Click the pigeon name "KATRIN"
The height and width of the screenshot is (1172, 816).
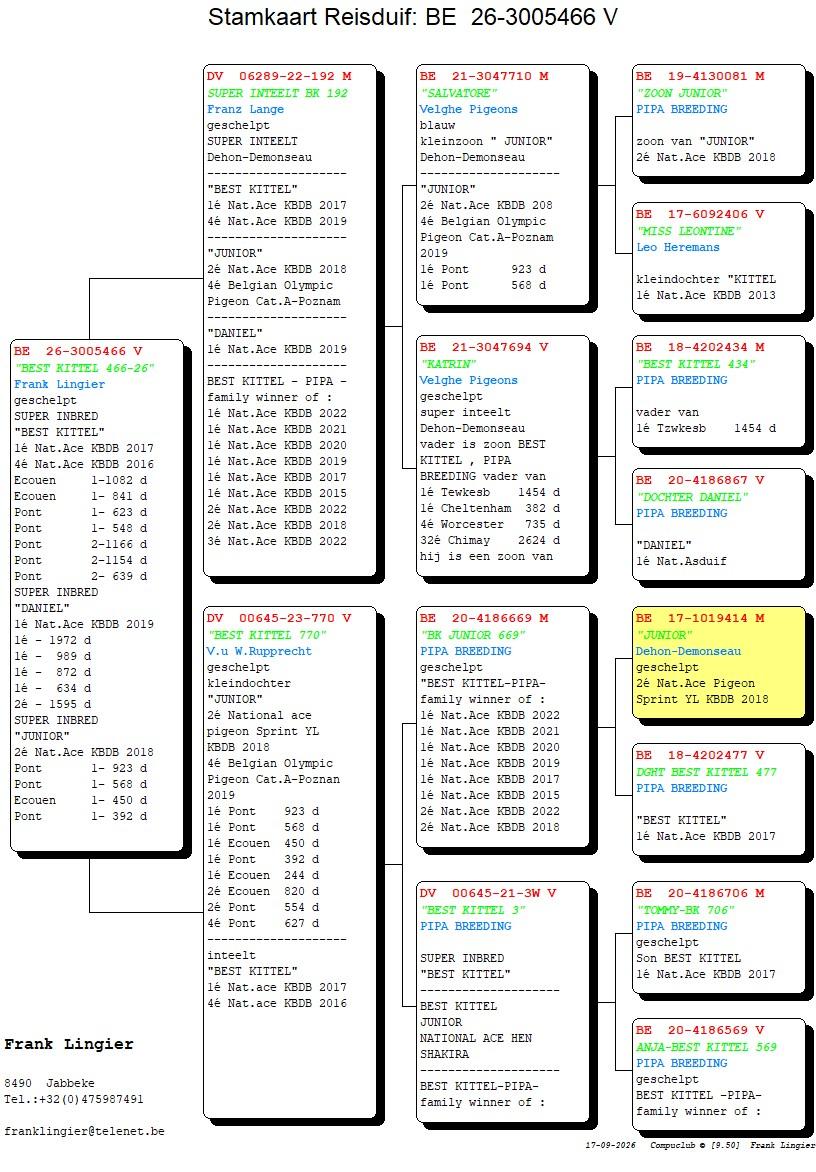[448, 364]
